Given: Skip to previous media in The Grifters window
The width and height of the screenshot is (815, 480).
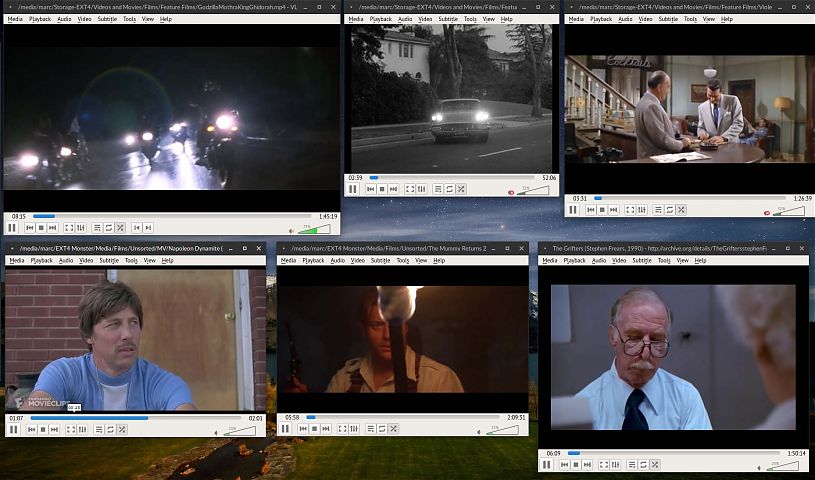Looking at the screenshot, I should (564, 465).
